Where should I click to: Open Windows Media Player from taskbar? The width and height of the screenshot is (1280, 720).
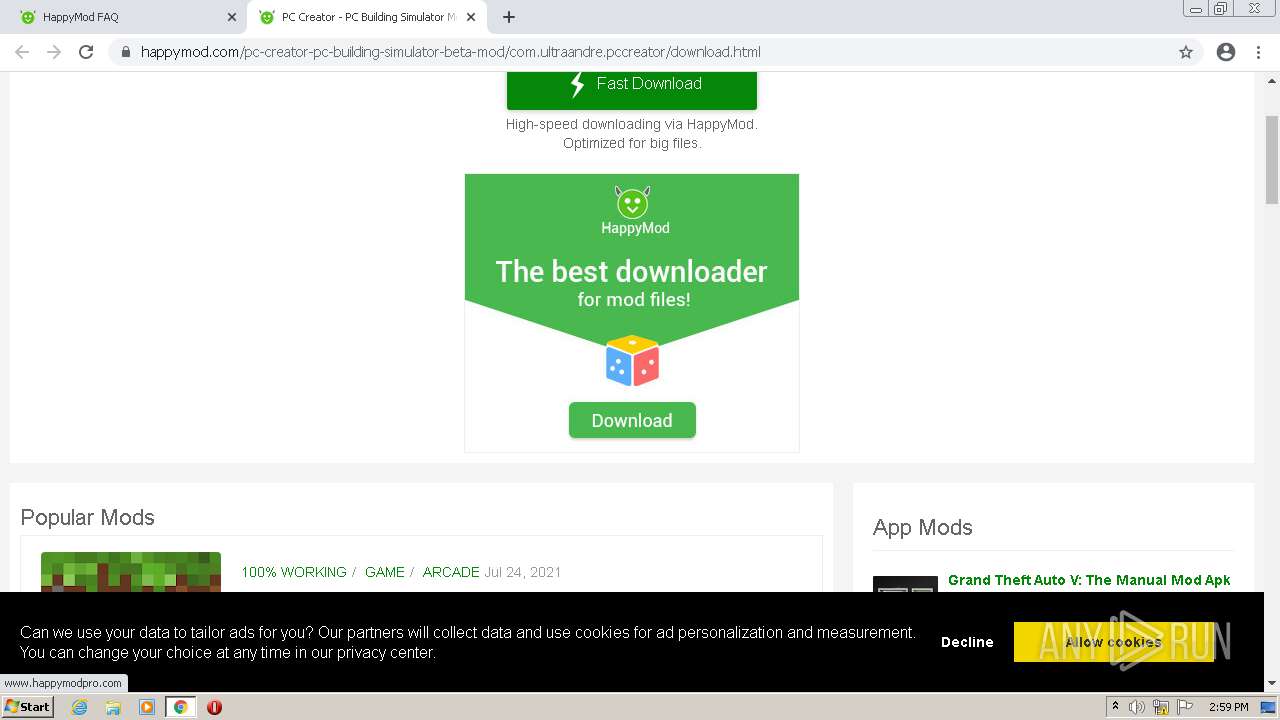click(x=147, y=707)
